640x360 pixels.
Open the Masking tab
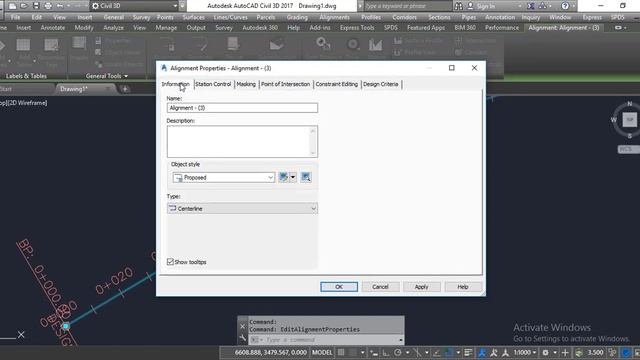pyautogui.click(x=246, y=84)
